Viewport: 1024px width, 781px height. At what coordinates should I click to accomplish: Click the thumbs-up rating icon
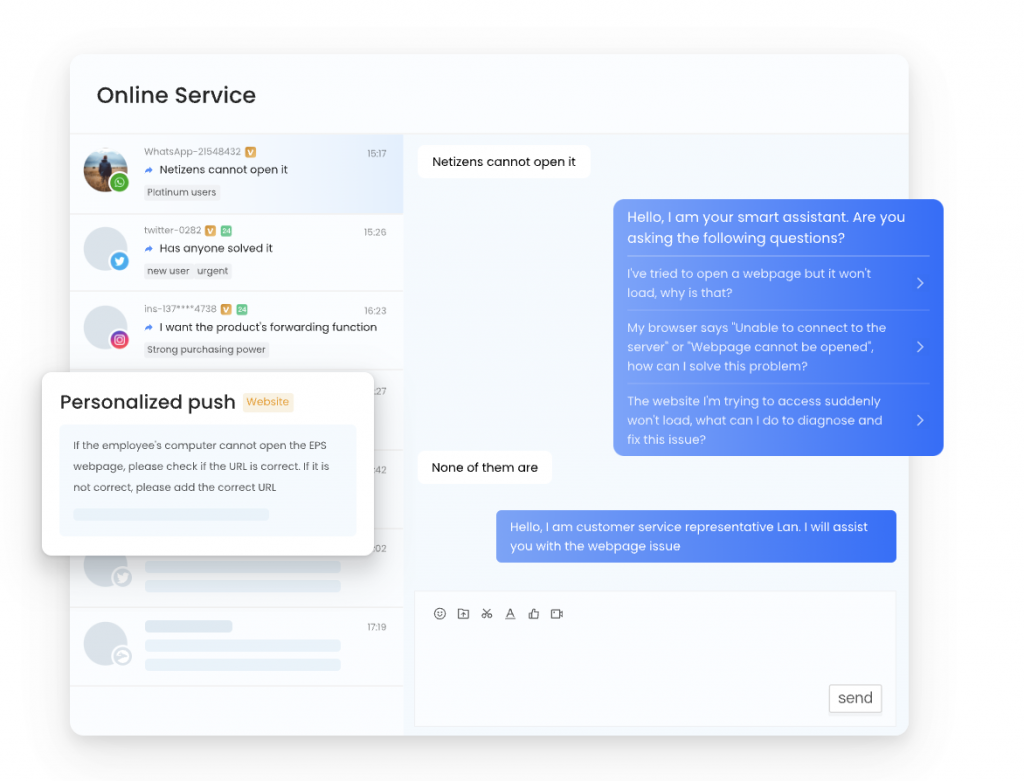click(534, 614)
